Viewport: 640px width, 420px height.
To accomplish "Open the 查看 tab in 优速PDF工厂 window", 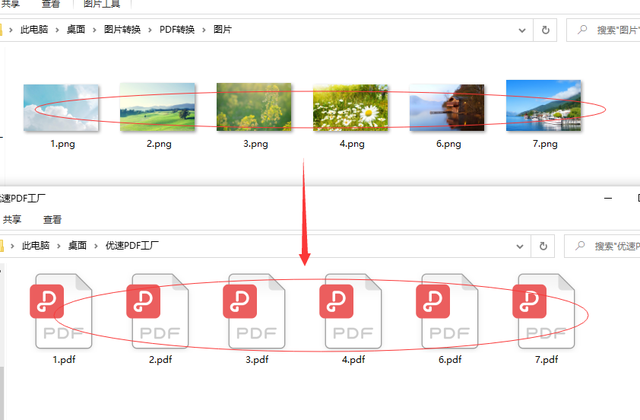I will [x=52, y=220].
